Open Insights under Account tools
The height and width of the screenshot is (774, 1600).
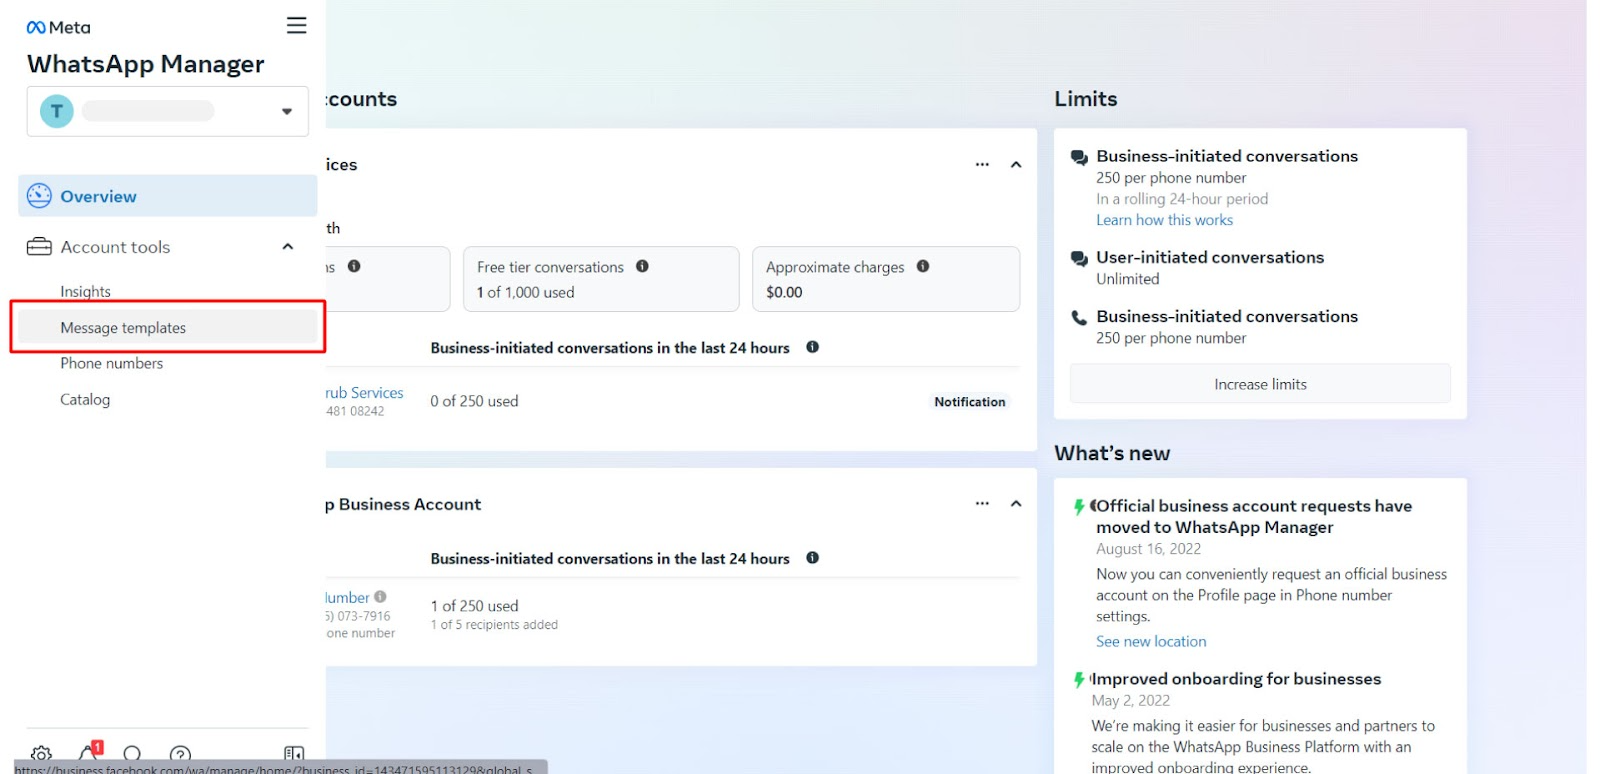(x=85, y=291)
